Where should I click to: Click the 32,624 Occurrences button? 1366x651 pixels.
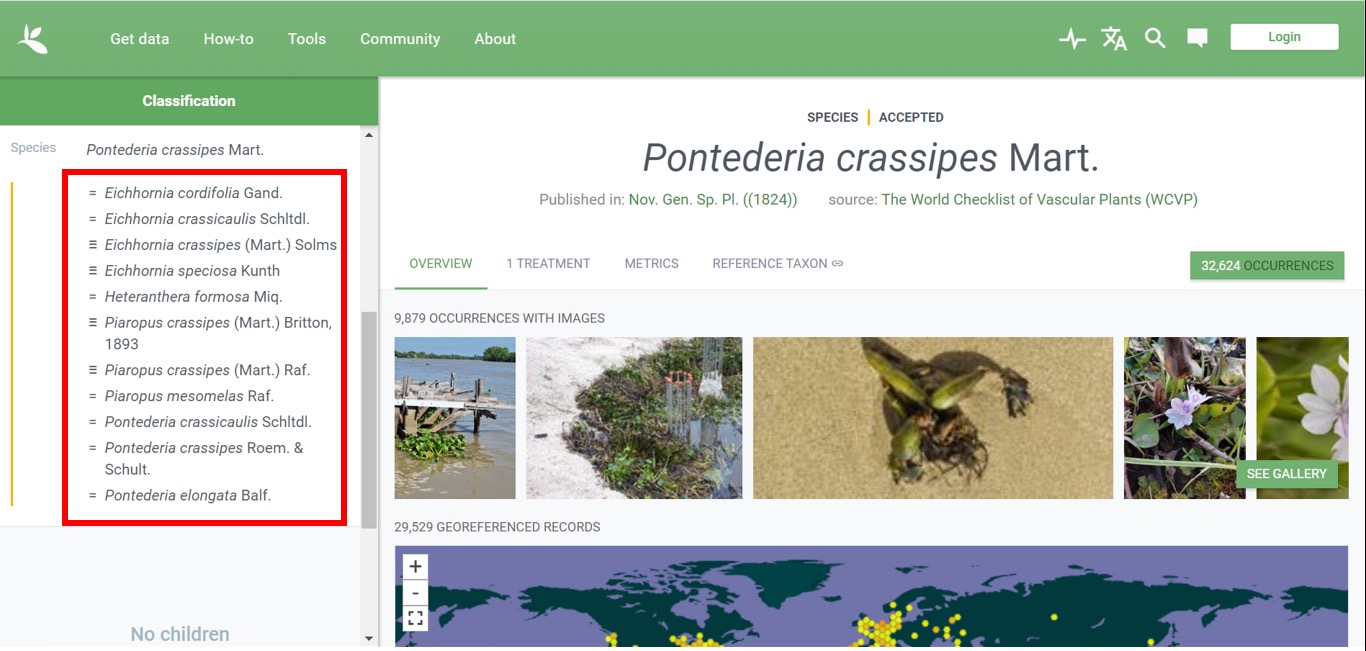tap(1266, 266)
